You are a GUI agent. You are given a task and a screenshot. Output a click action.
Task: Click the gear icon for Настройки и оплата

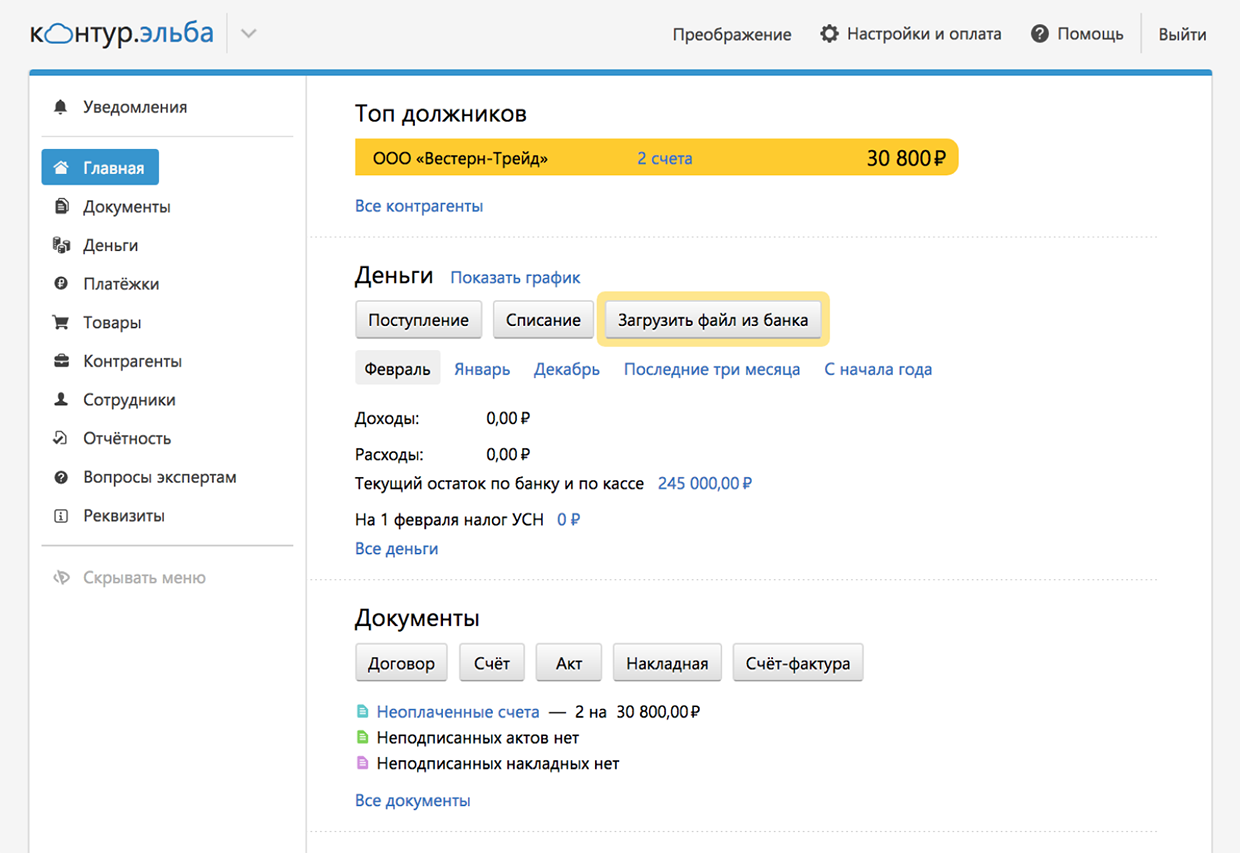(829, 34)
